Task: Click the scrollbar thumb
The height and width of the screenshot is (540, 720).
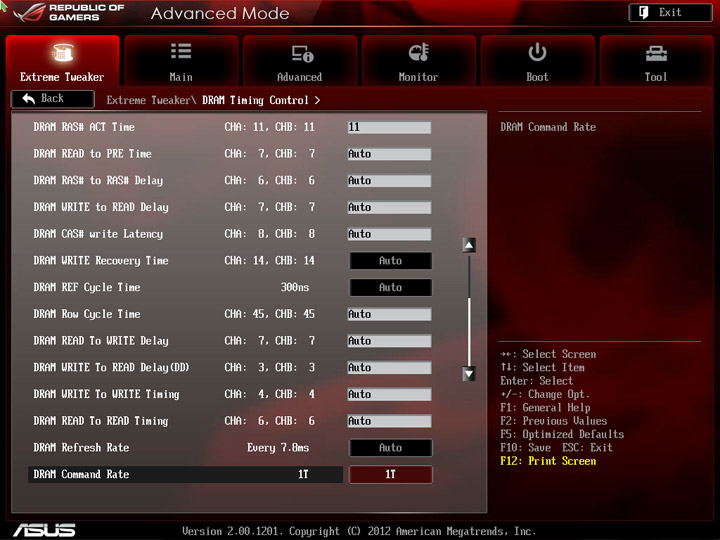Action: click(x=469, y=331)
